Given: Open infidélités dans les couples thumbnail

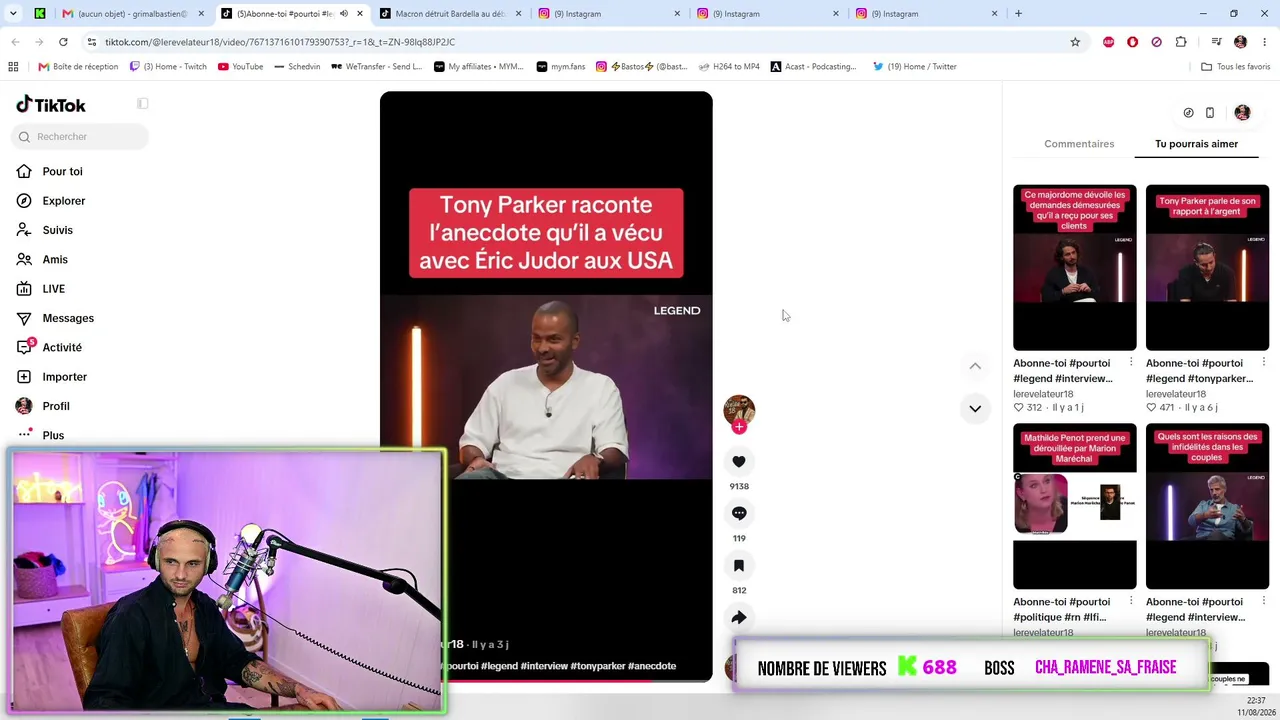Looking at the screenshot, I should [x=1207, y=506].
